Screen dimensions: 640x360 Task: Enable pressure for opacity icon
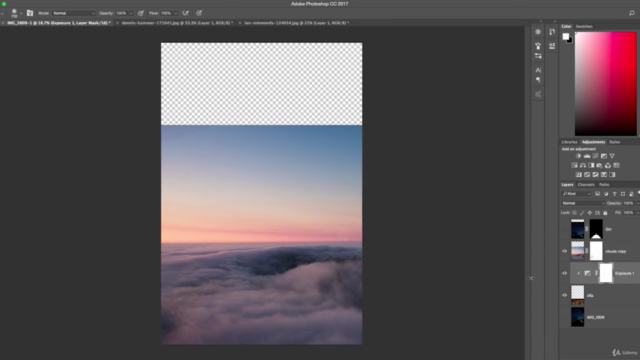click(141, 13)
